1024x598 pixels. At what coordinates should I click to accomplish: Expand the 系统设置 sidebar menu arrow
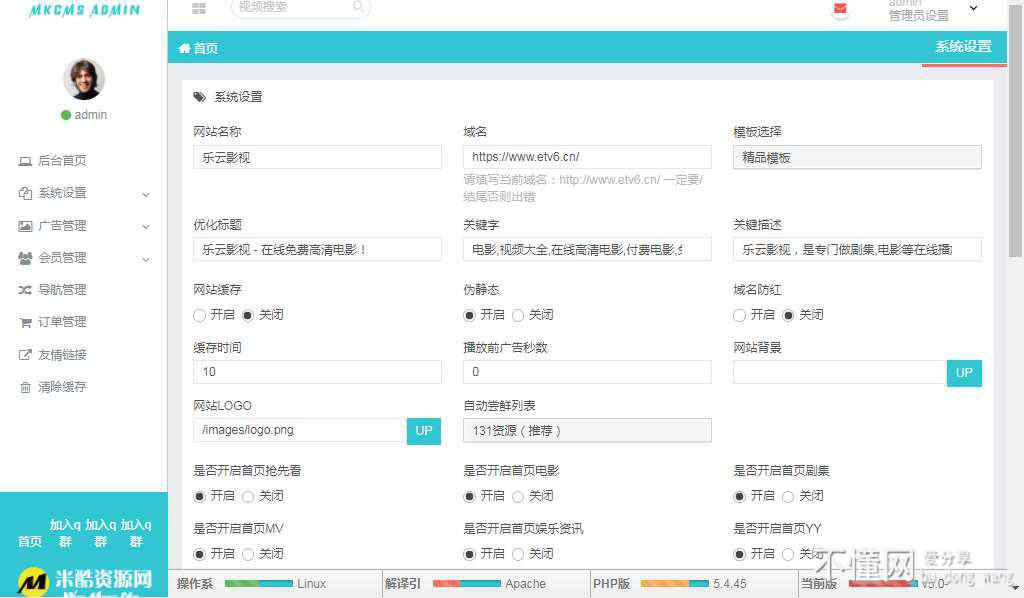click(x=146, y=194)
